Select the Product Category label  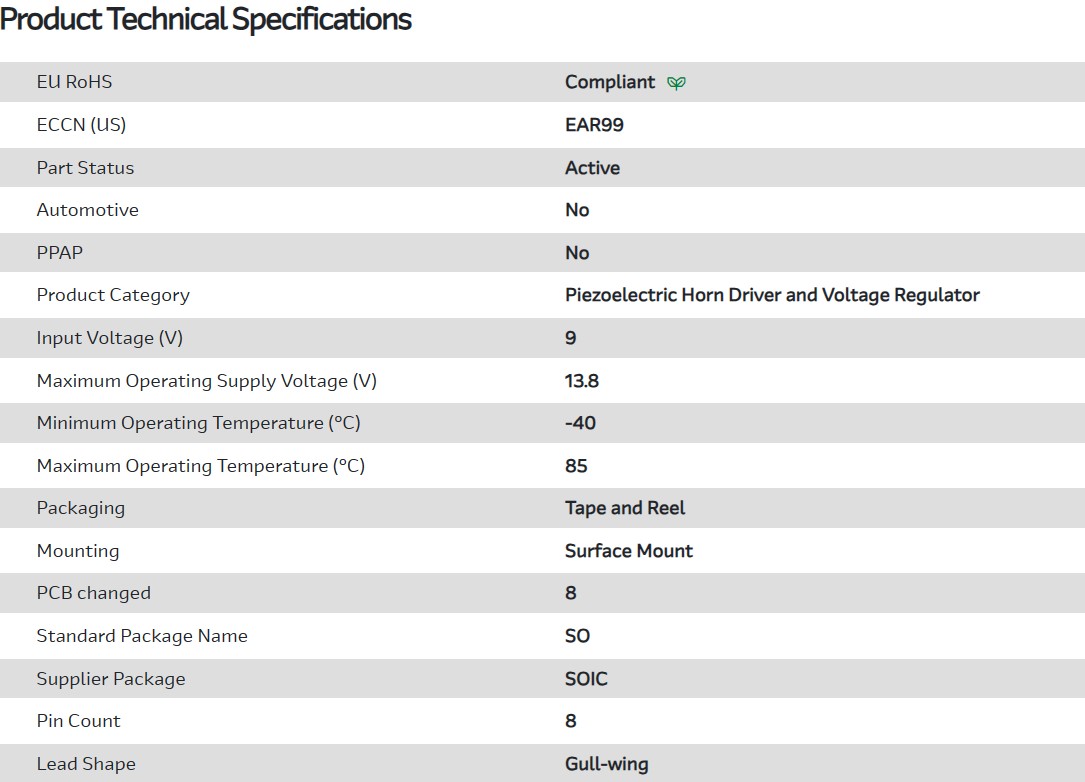pyautogui.click(x=113, y=295)
